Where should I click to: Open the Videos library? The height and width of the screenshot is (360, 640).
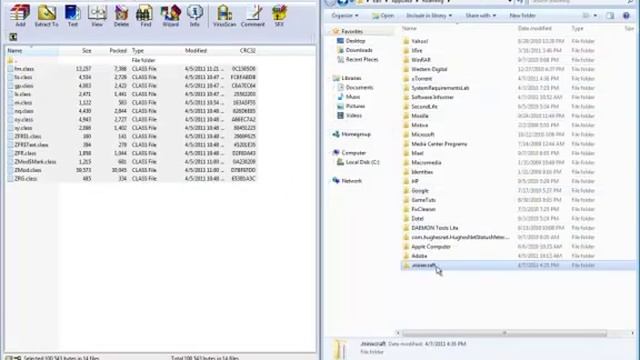pos(349,116)
